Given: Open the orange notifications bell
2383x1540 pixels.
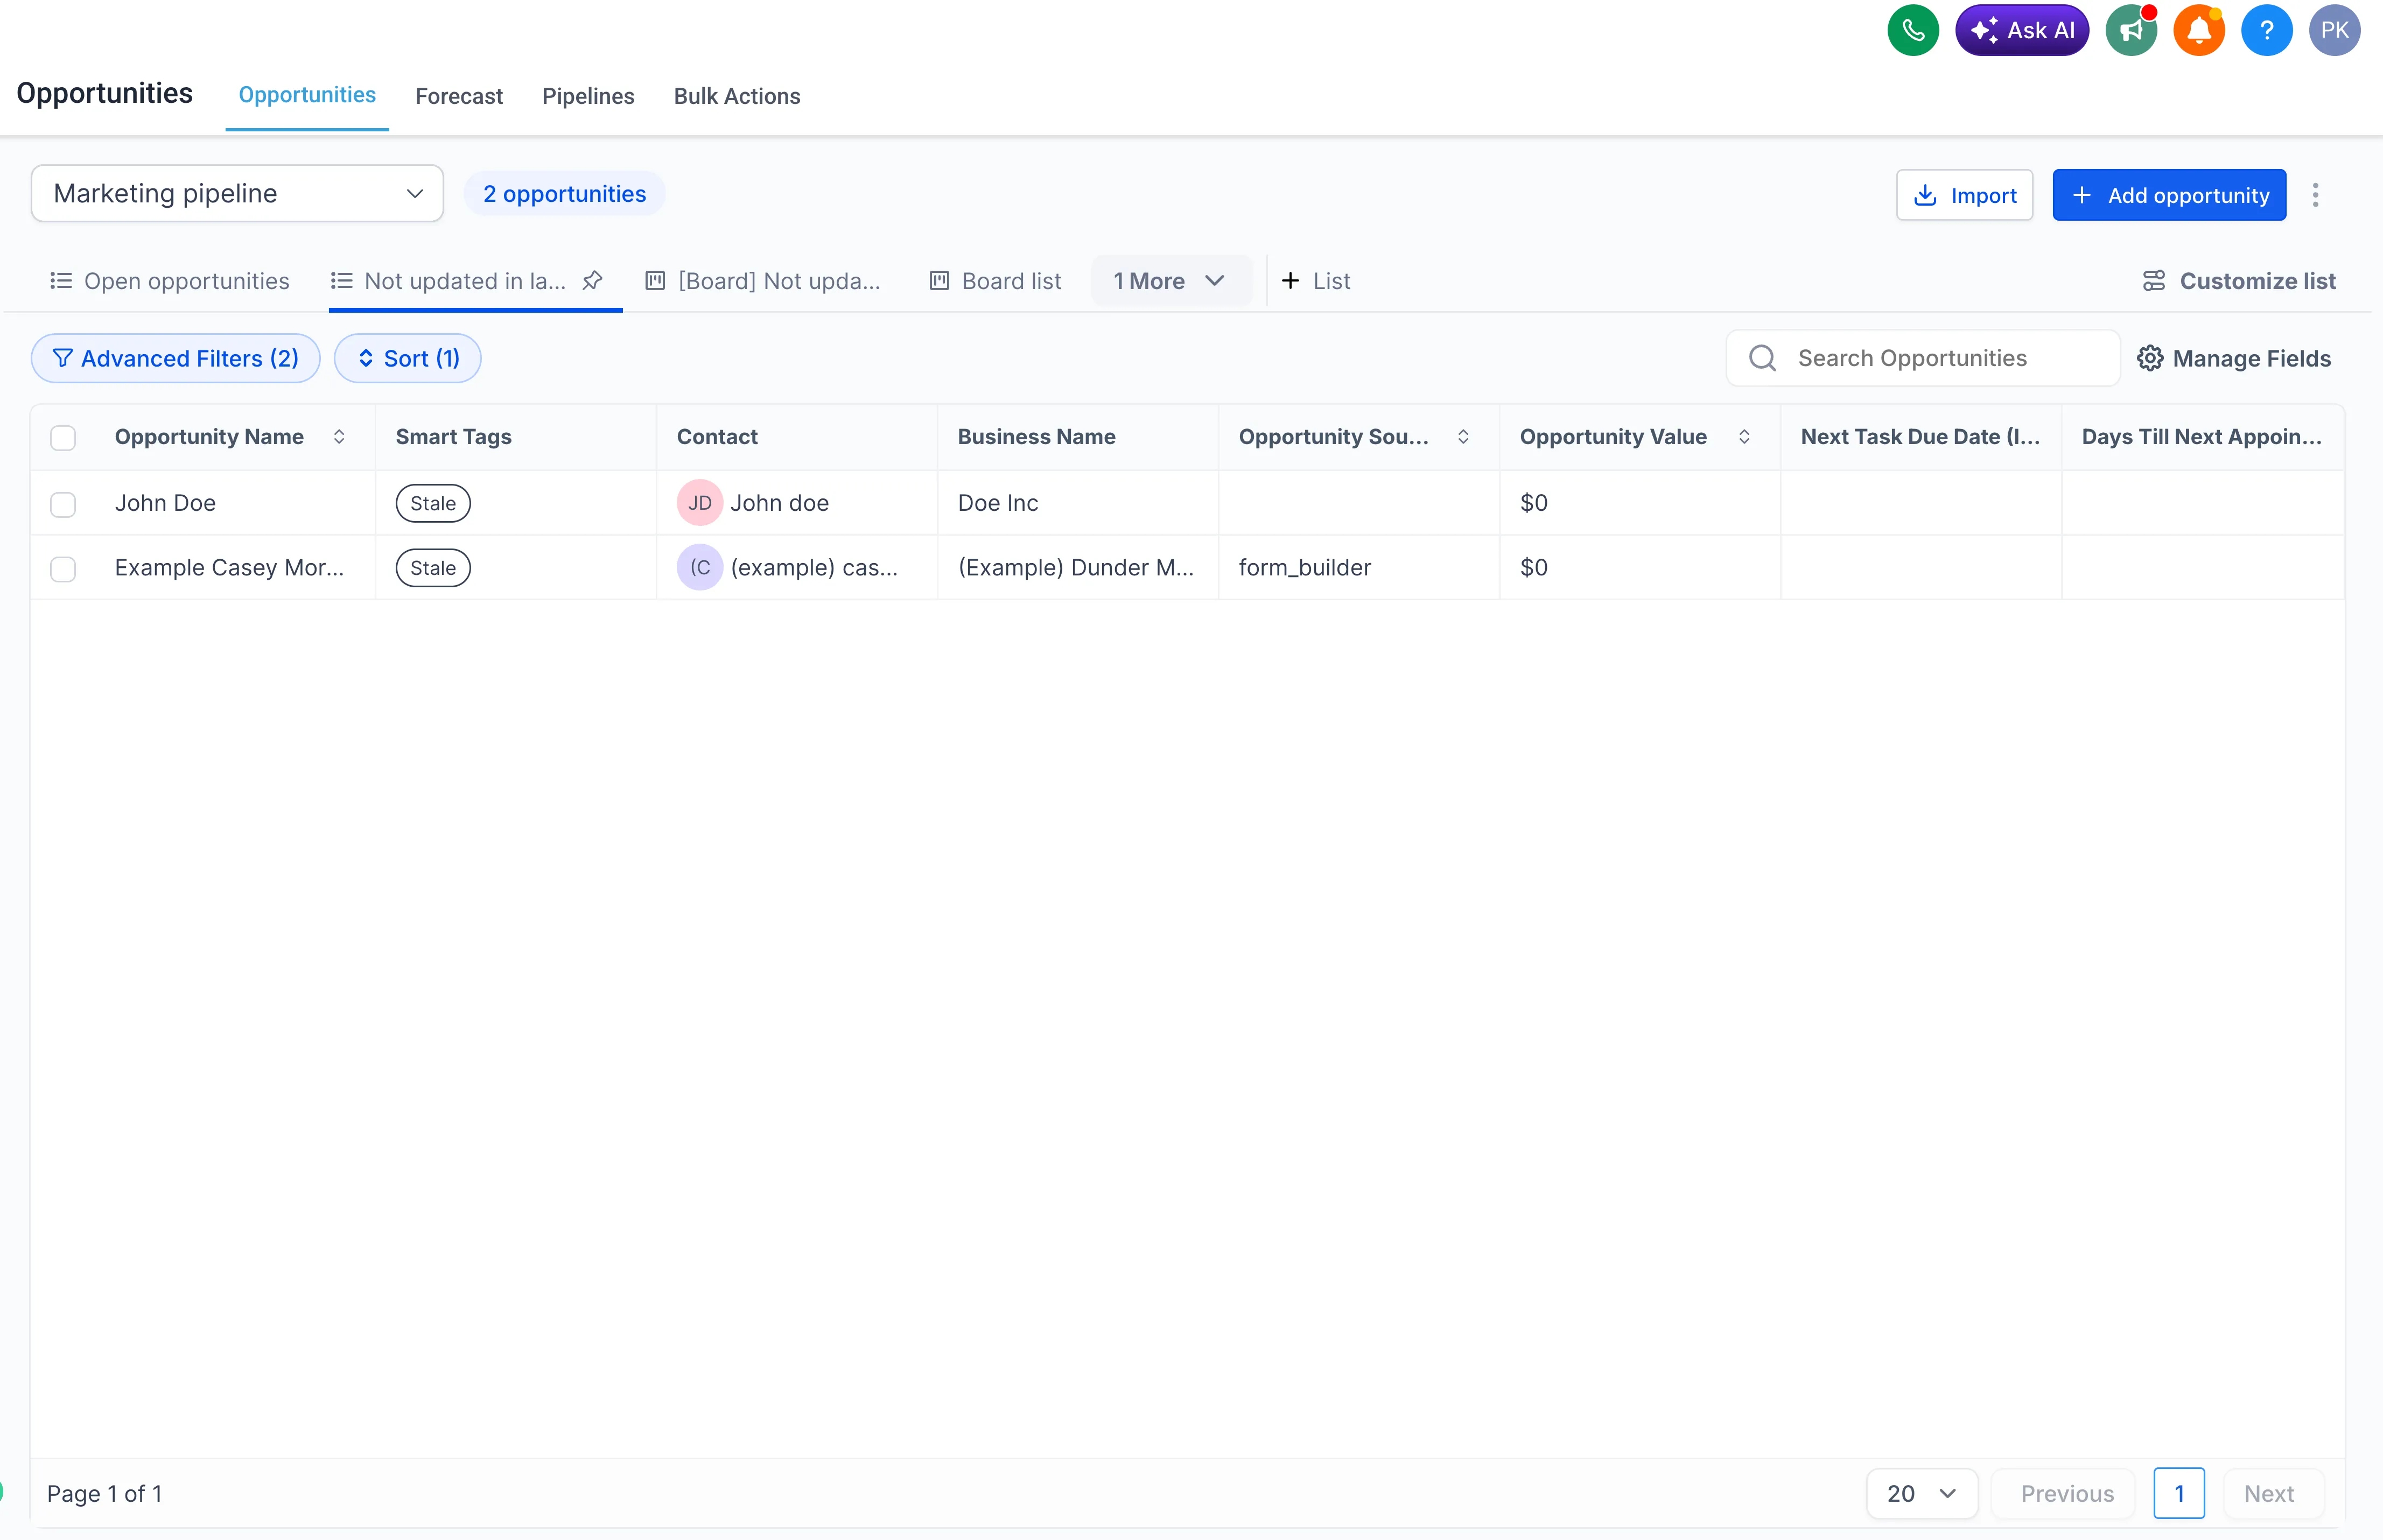Looking at the screenshot, I should [x=2198, y=30].
